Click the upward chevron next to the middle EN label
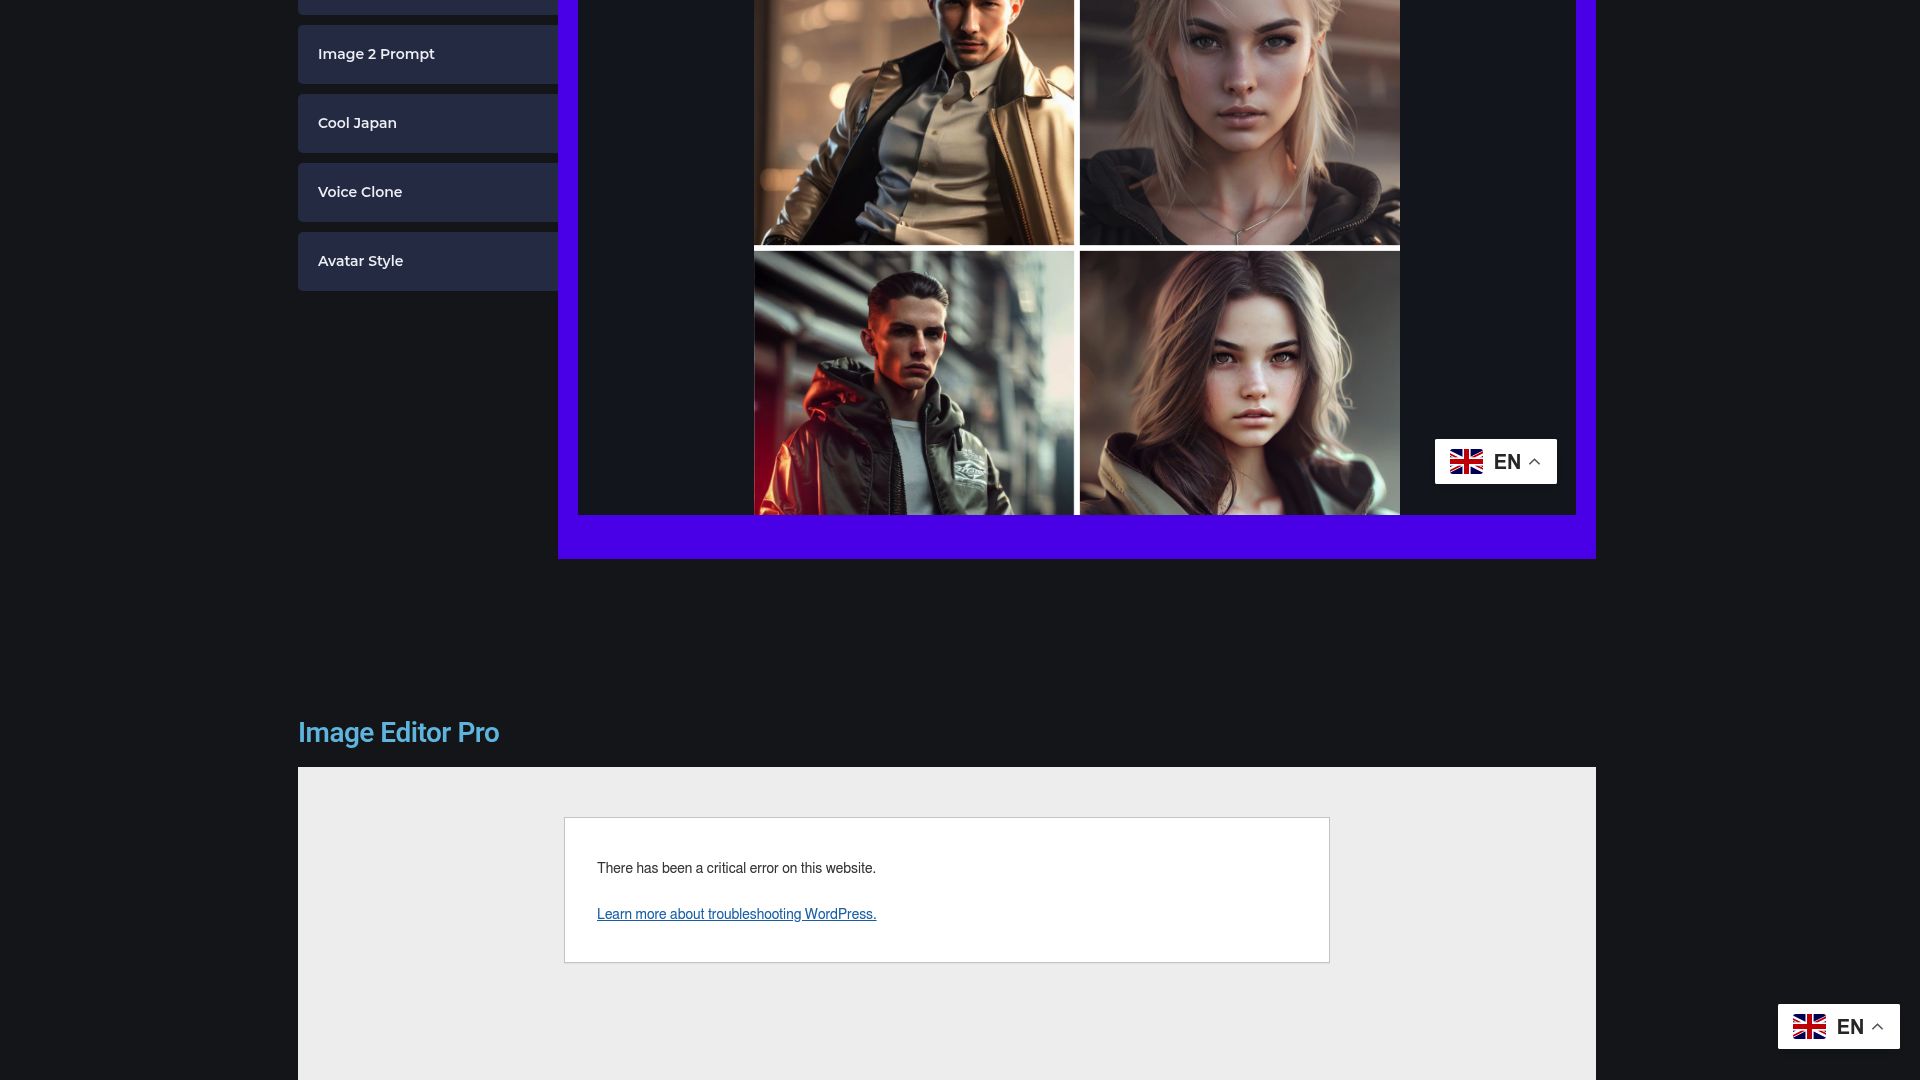 click(x=1535, y=461)
